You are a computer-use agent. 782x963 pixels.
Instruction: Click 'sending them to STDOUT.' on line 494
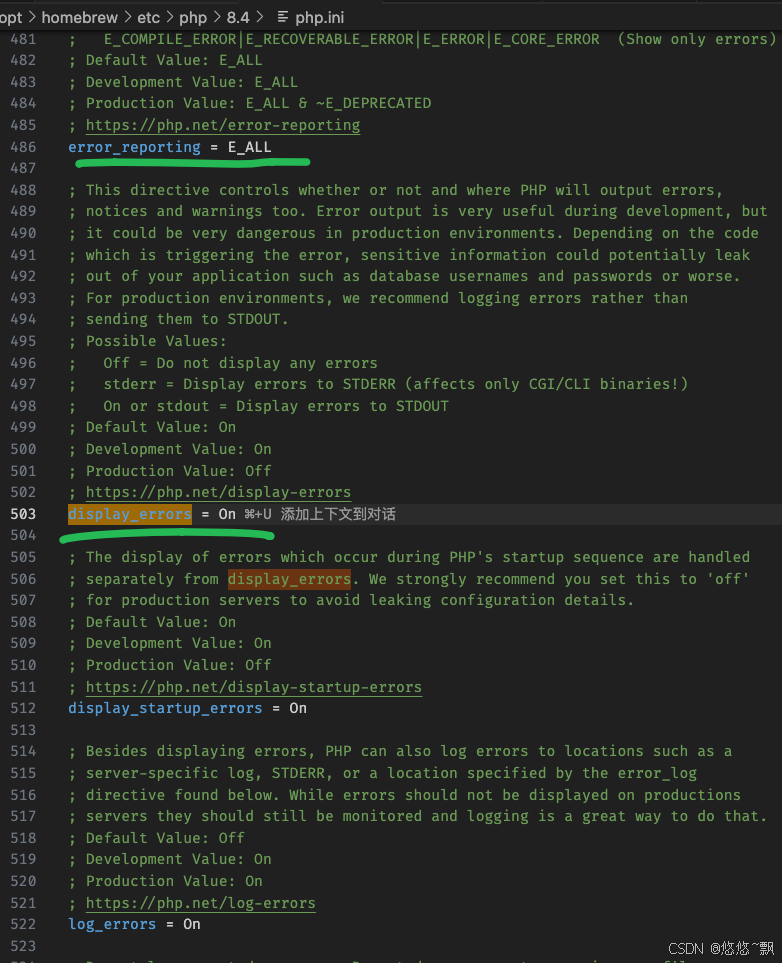point(187,319)
